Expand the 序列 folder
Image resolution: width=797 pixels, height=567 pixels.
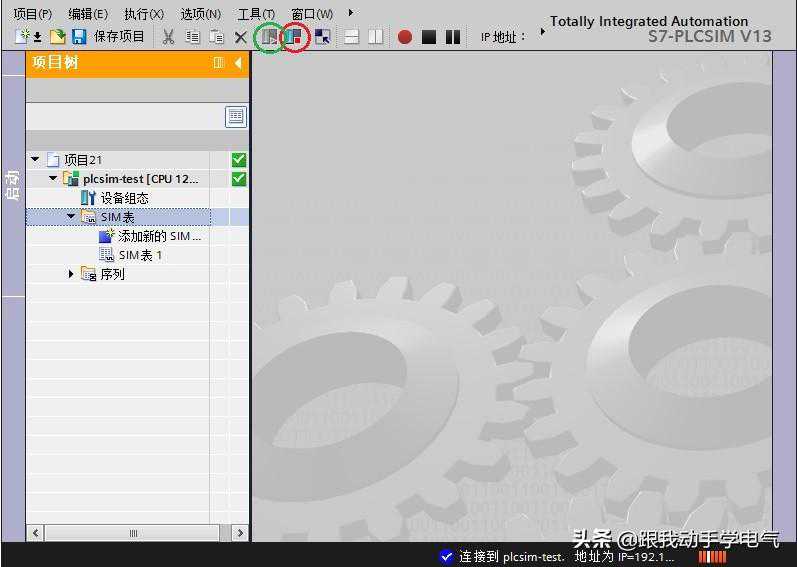[71, 274]
